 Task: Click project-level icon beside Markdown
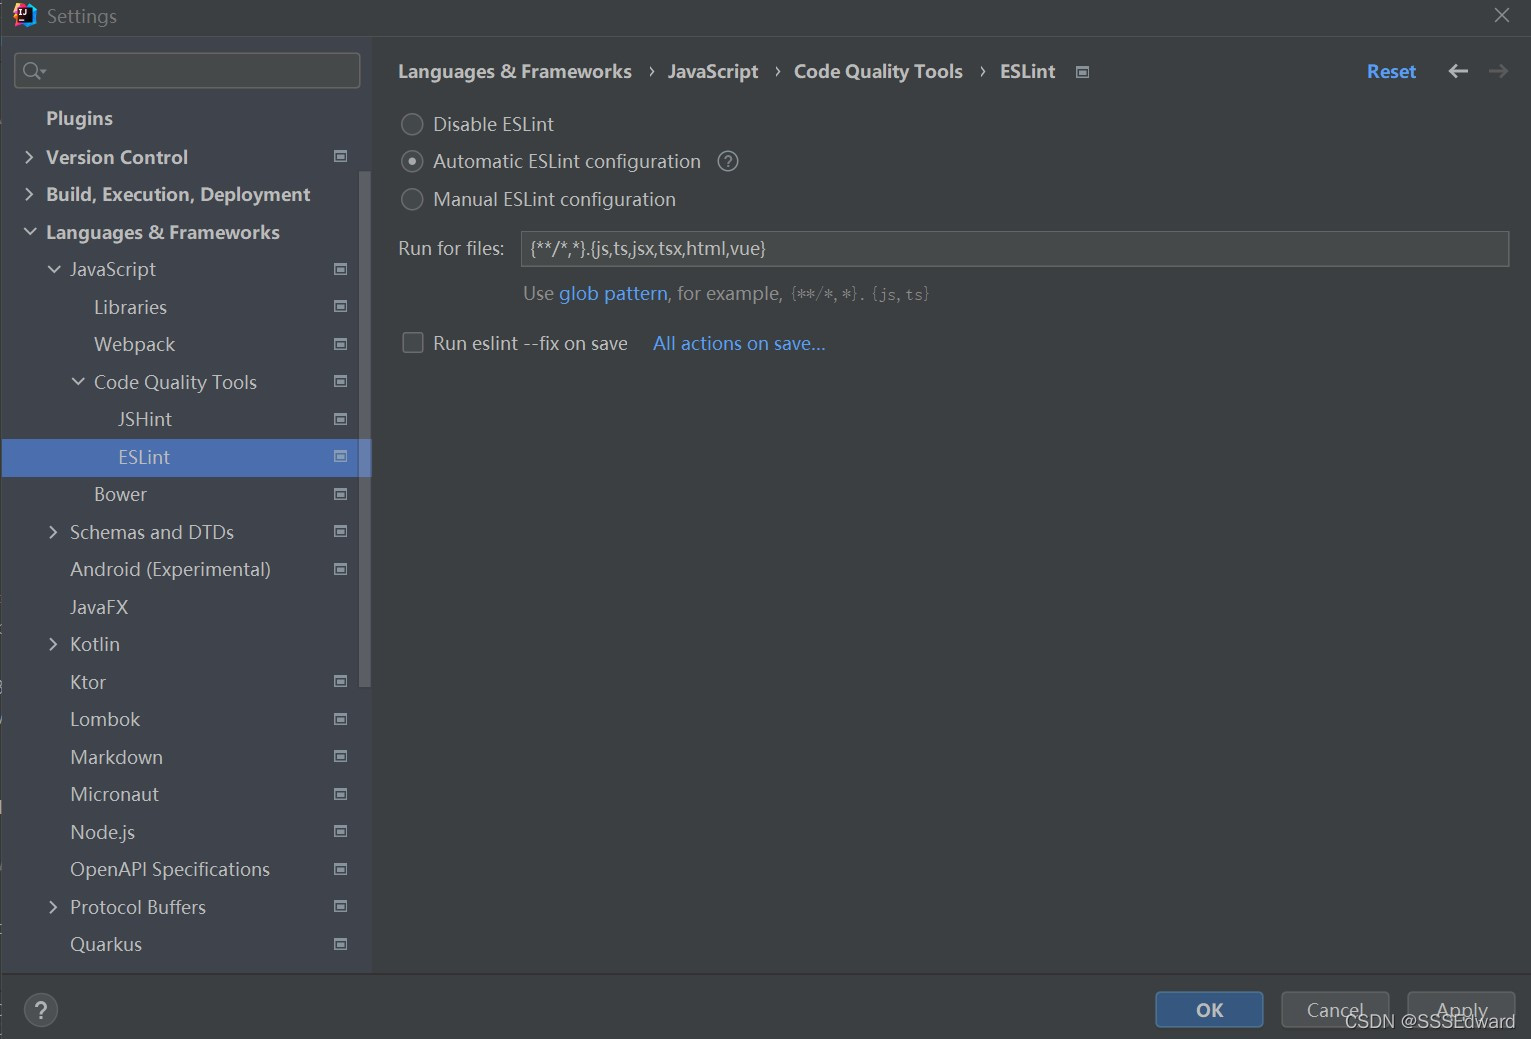[340, 757]
